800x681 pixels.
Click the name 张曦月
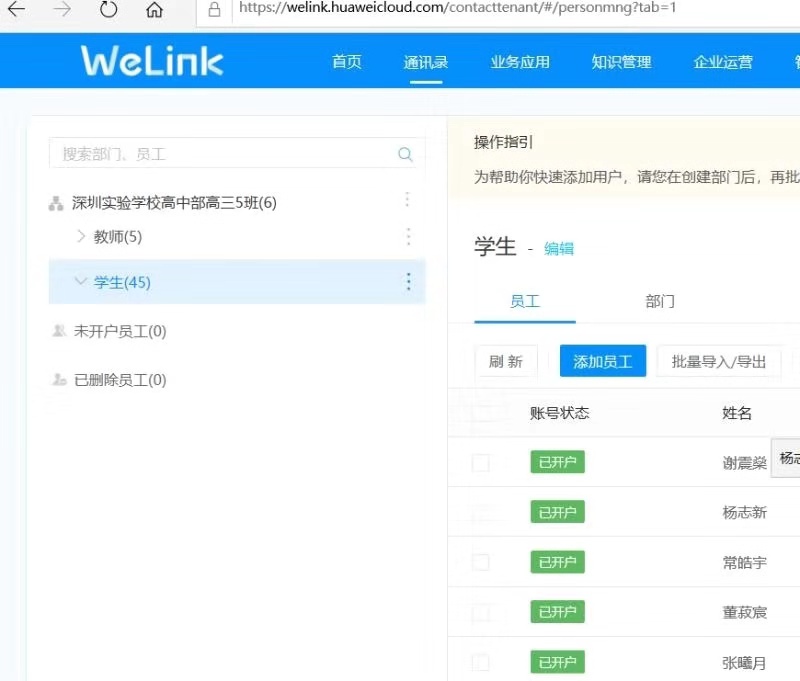[x=744, y=663]
